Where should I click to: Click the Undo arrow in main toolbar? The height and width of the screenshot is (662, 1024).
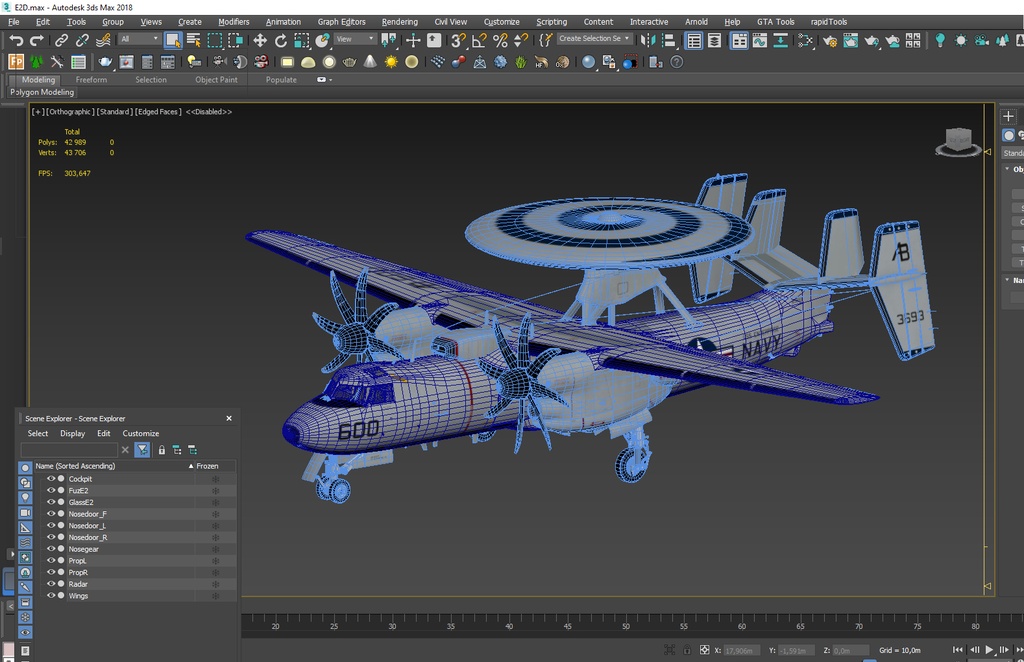tap(16, 40)
